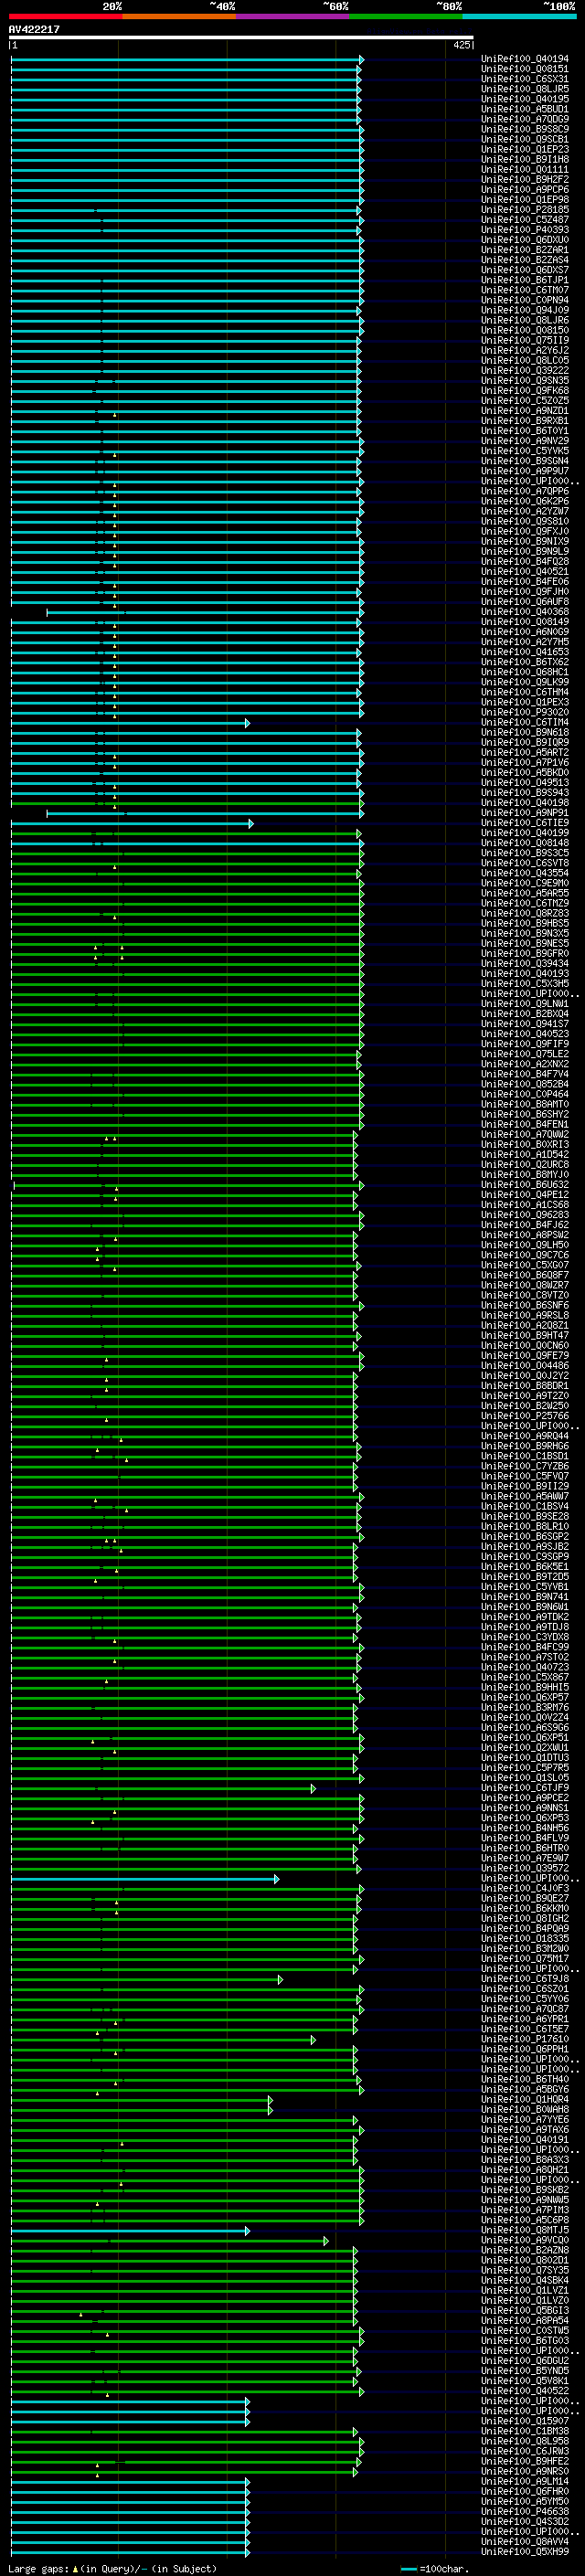Select hit UniRef100_C0PN94
The height and width of the screenshot is (2576, 585).
[525, 300]
